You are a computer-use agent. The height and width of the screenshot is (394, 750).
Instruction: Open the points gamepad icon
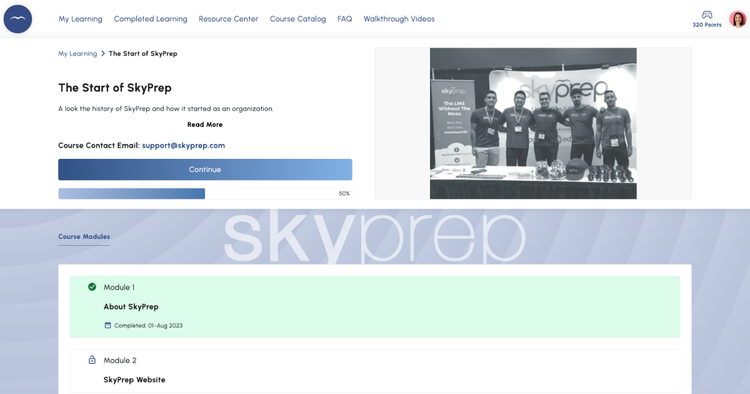point(707,14)
